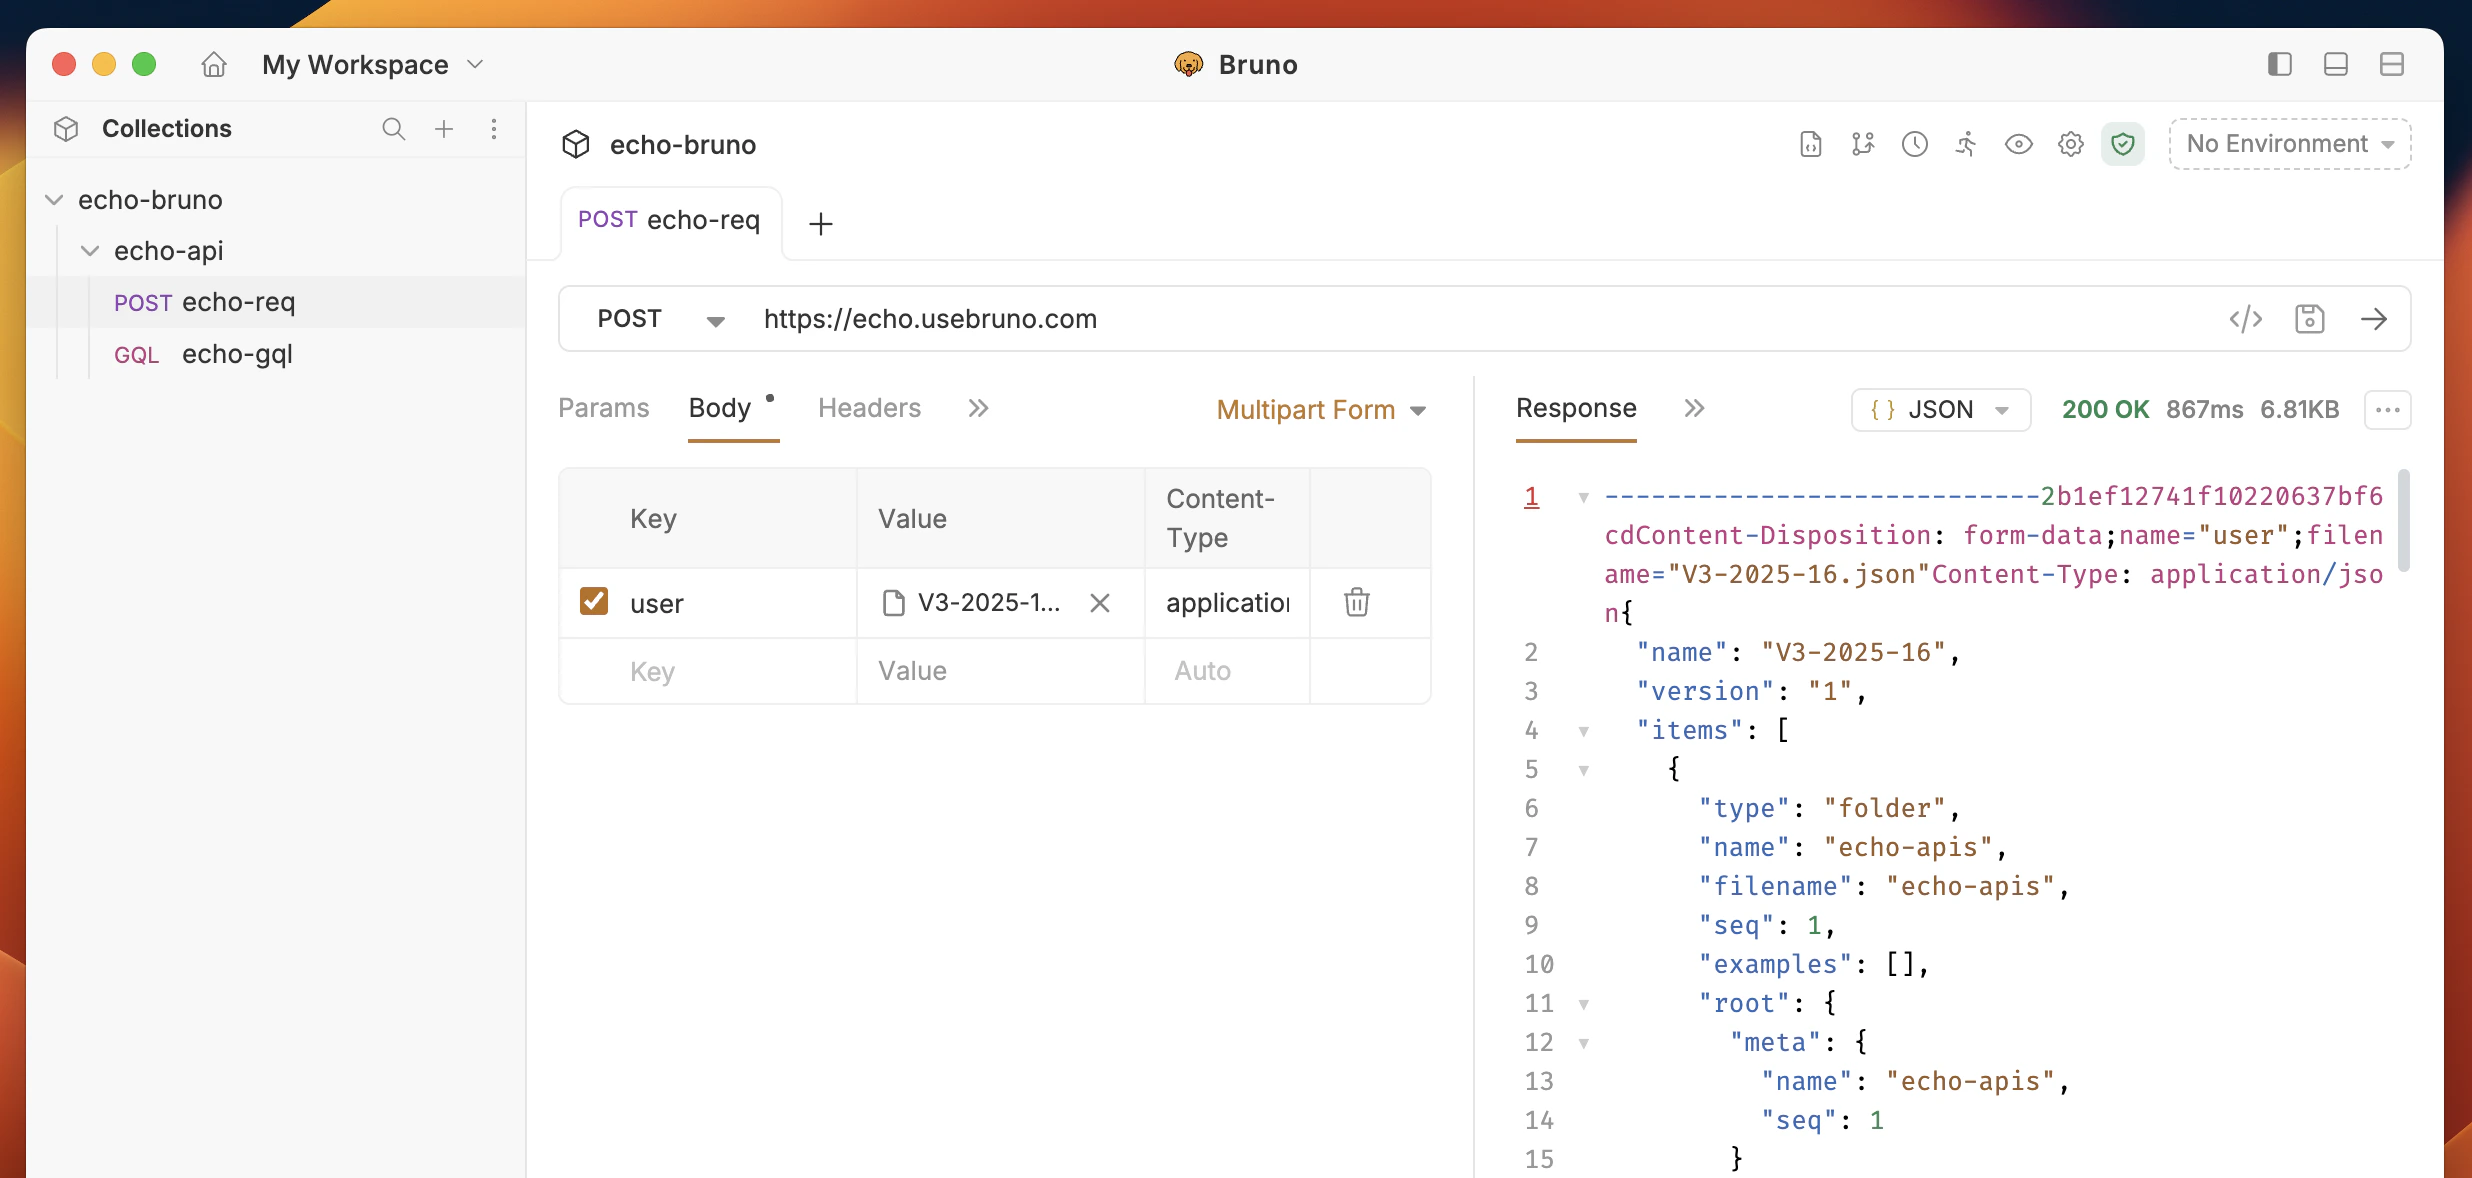Open the collection runner icon
This screenshot has height=1178, width=2472.
click(x=1966, y=144)
